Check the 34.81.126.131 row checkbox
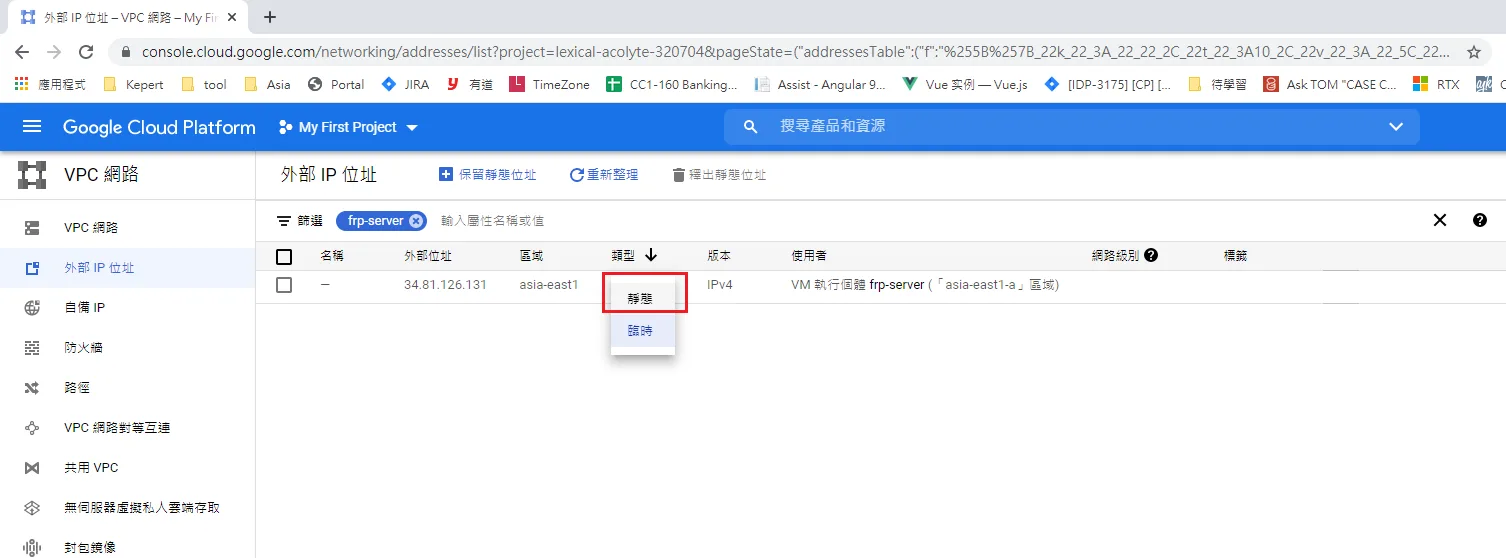Viewport: 1506px width, 558px height. click(x=284, y=285)
